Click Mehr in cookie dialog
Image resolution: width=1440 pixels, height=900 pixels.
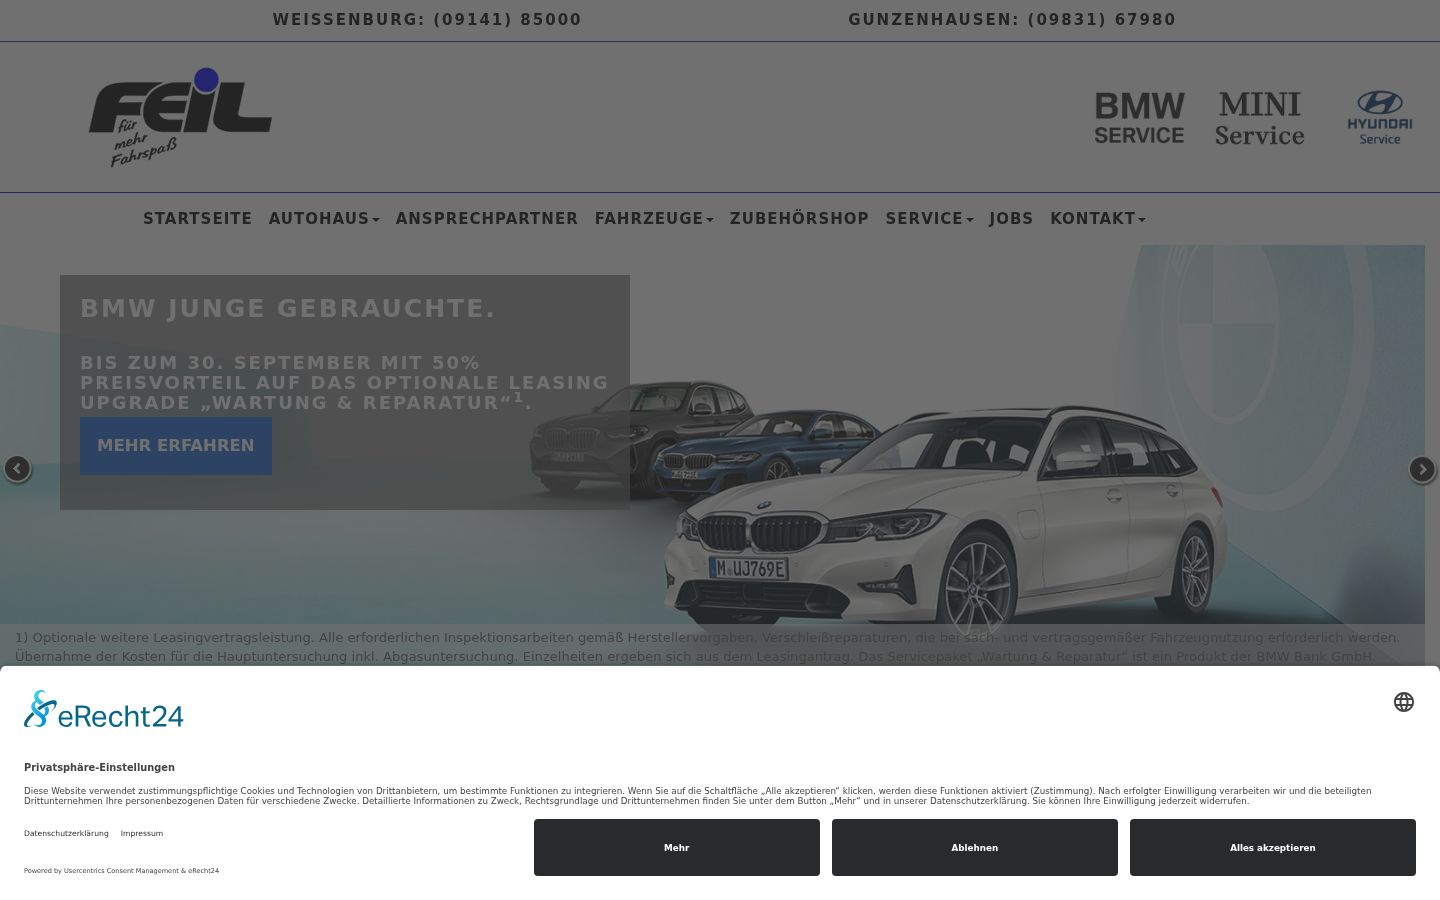(x=677, y=848)
